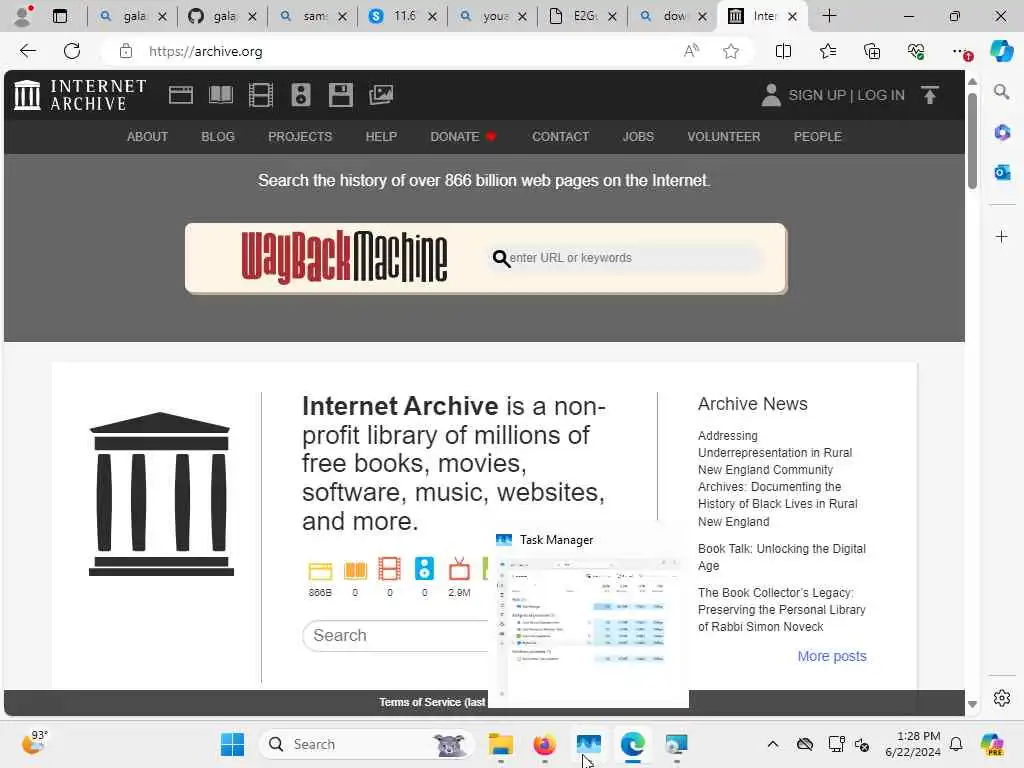
Task: Open Edge Favorites list icon
Action: click(827, 52)
